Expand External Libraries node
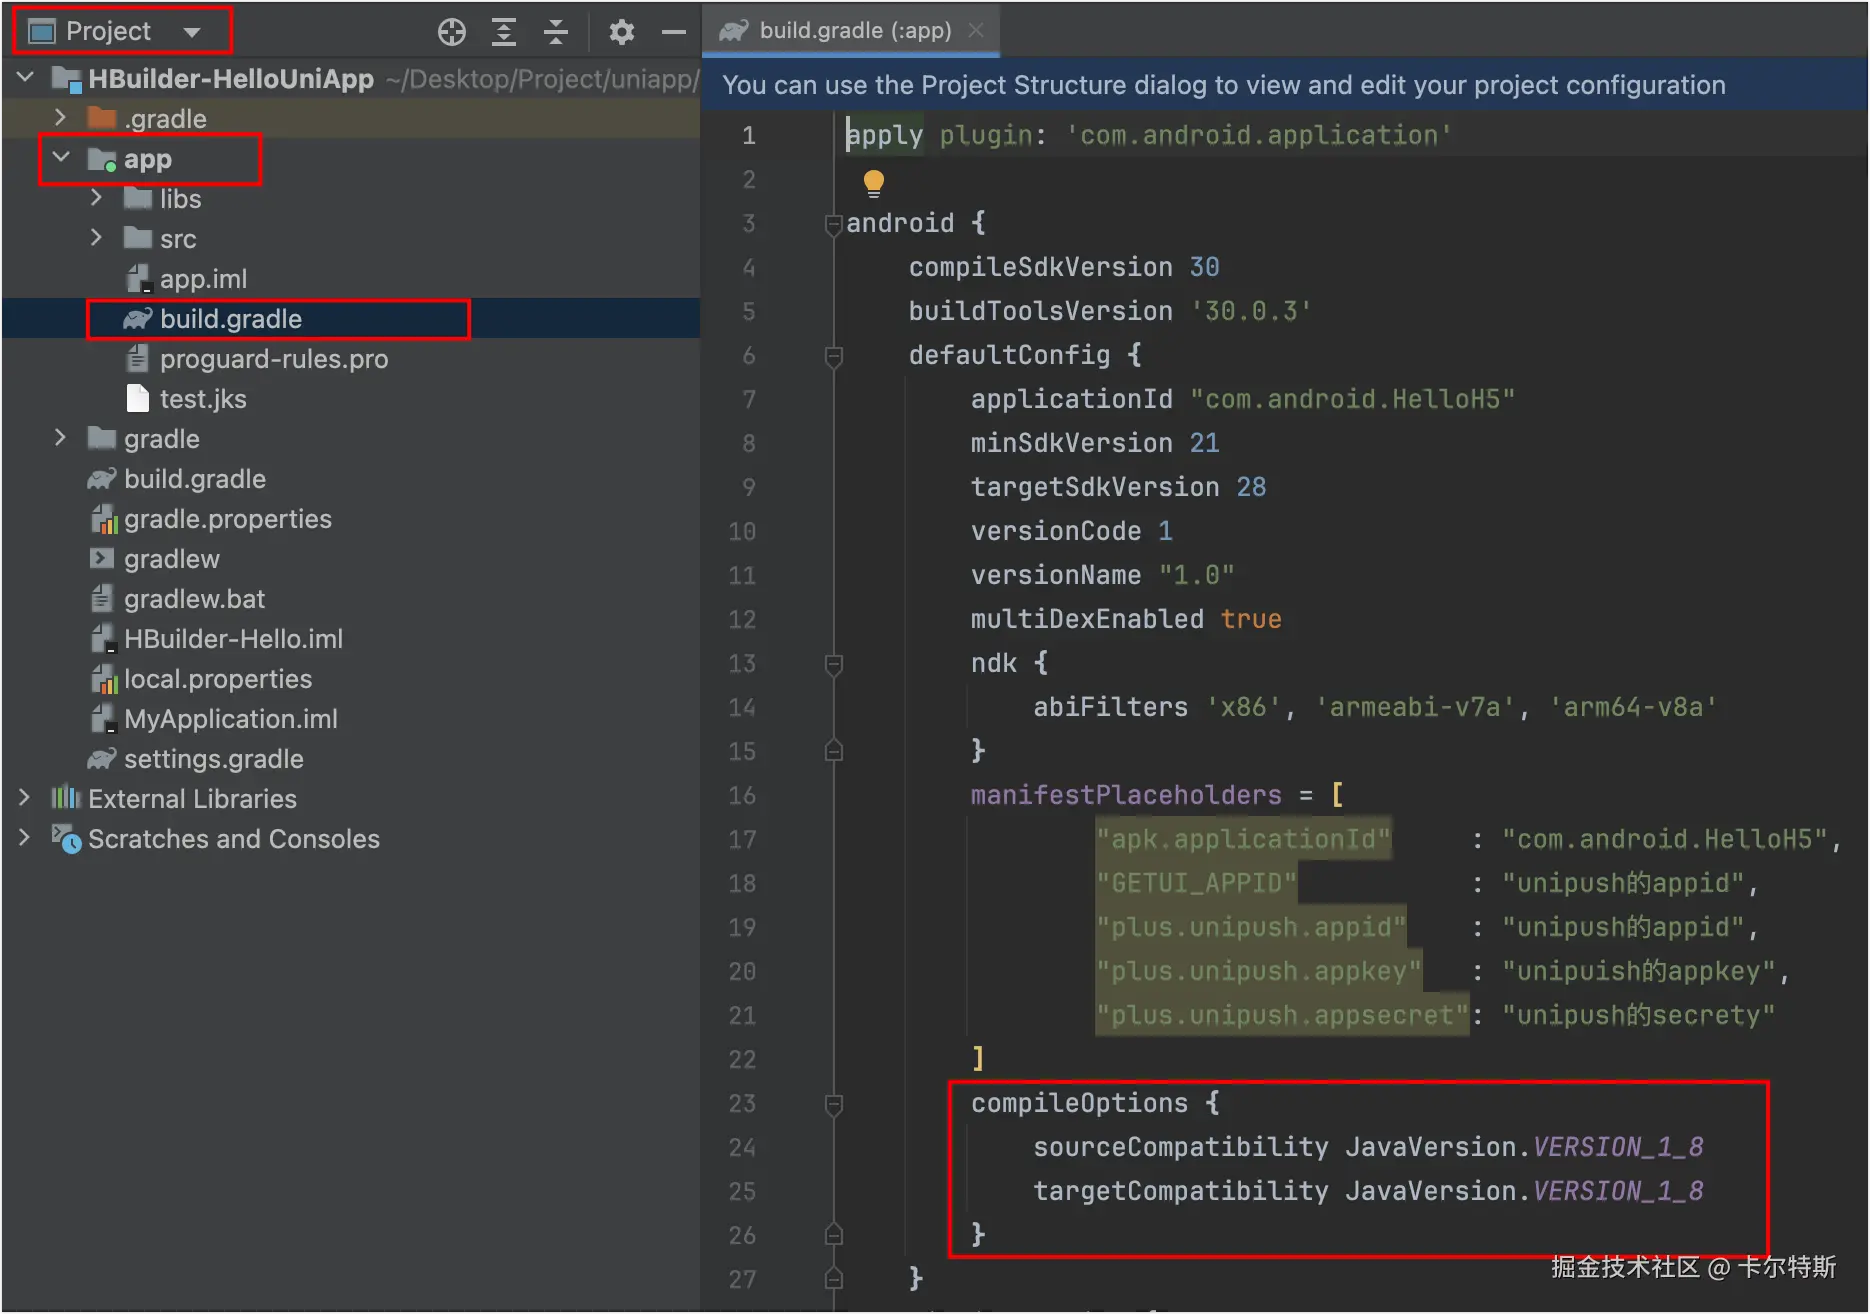The width and height of the screenshot is (1870, 1314). 24,797
